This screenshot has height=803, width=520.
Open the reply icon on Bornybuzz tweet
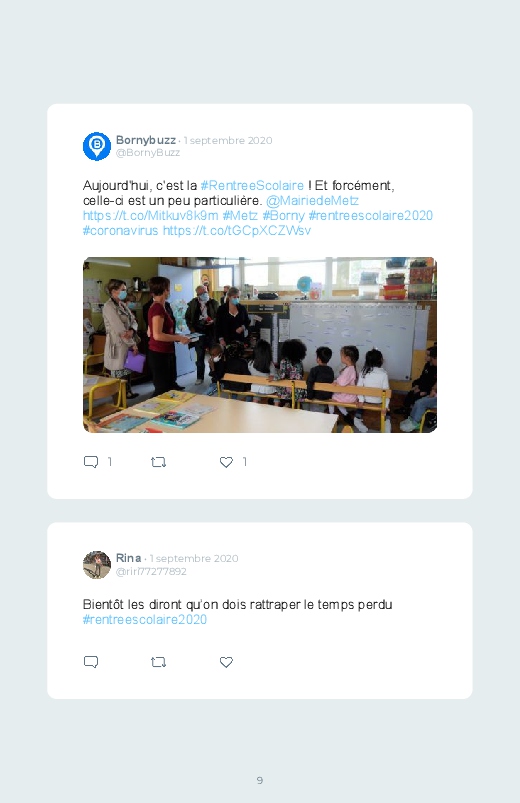pyautogui.click(x=91, y=462)
